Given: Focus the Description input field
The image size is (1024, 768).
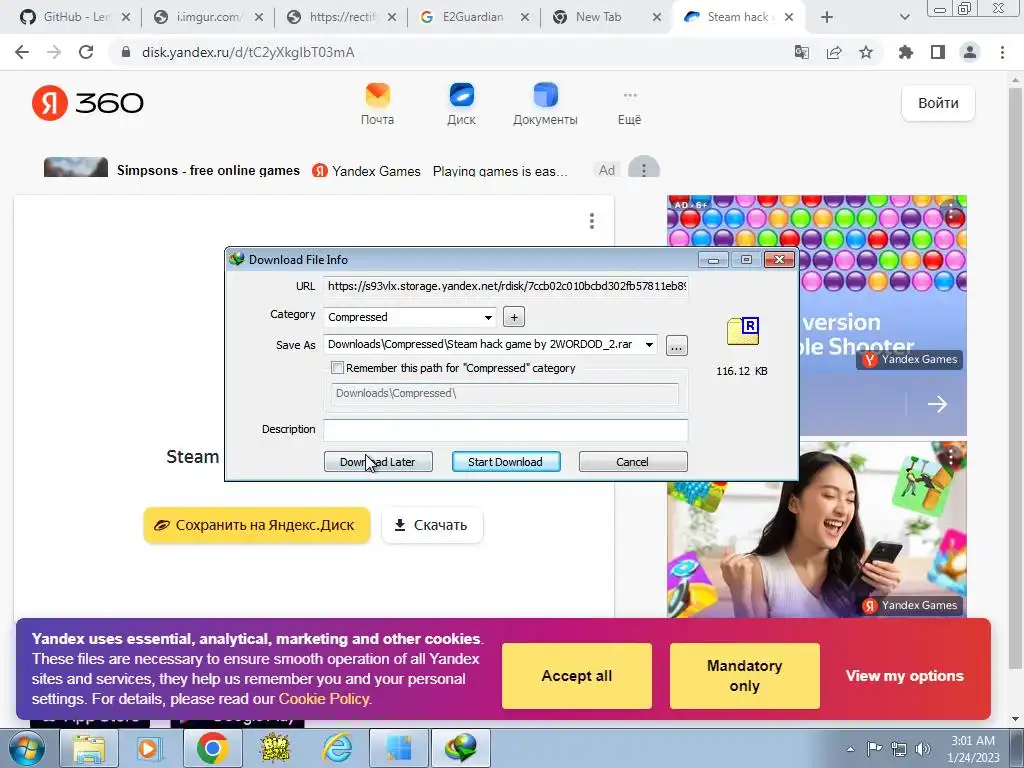Looking at the screenshot, I should [505, 430].
